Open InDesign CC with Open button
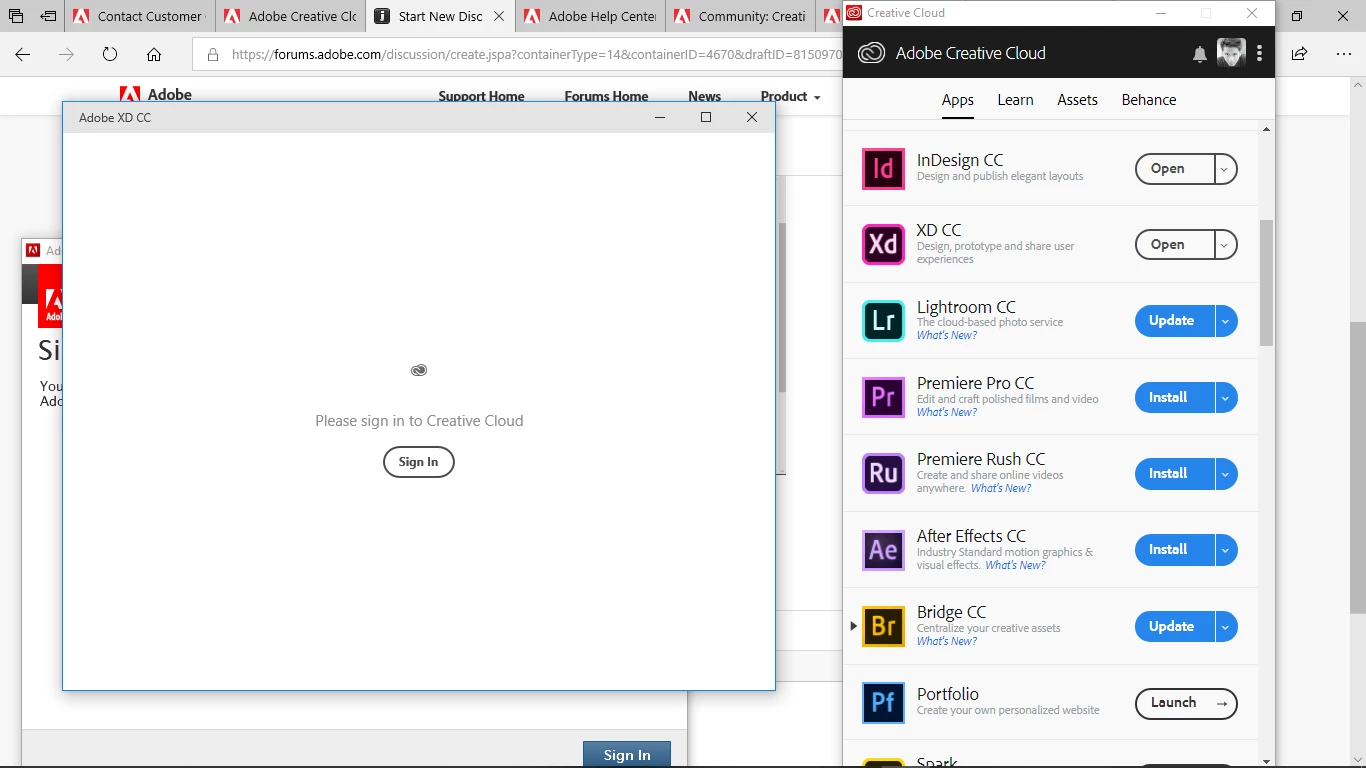The width and height of the screenshot is (1366, 768). pyautogui.click(x=1175, y=169)
